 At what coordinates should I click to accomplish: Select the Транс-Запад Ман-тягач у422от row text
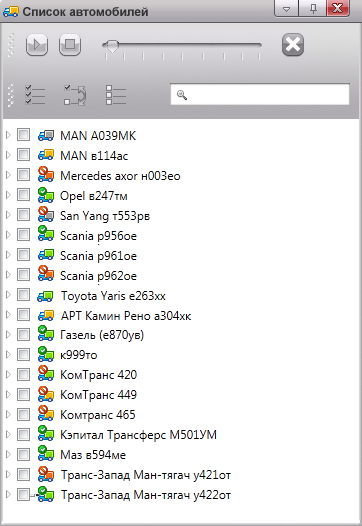(x=146, y=495)
